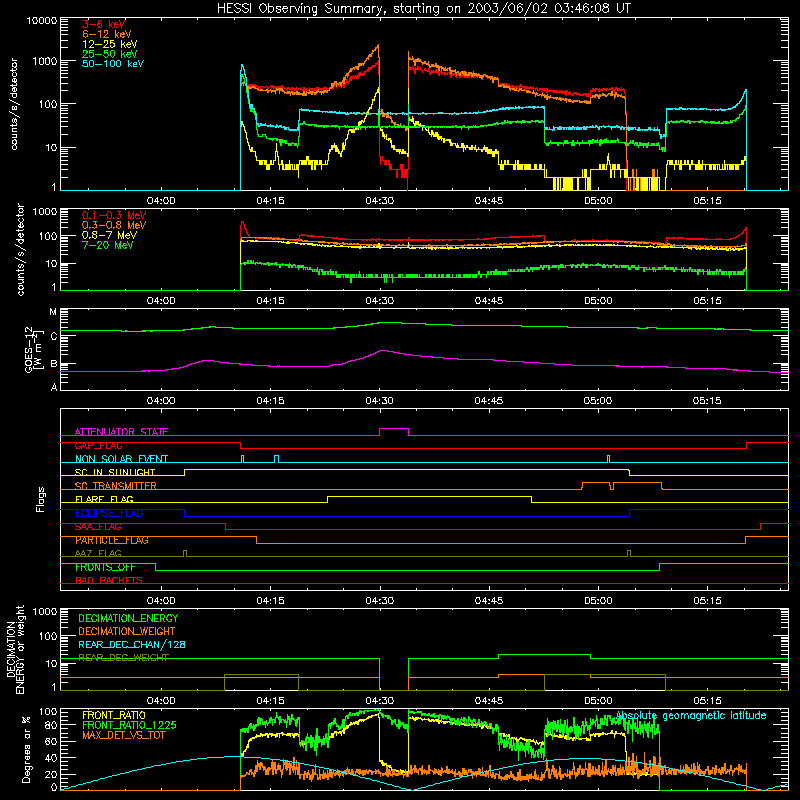Click the FRONTS_OFF flag label
The image size is (800, 800).
point(105,567)
